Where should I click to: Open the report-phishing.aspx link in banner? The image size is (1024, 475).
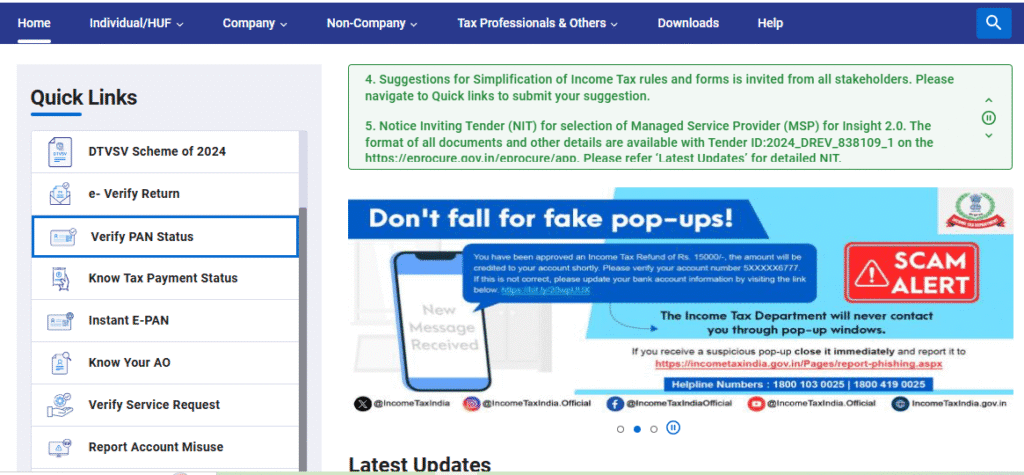(799, 364)
